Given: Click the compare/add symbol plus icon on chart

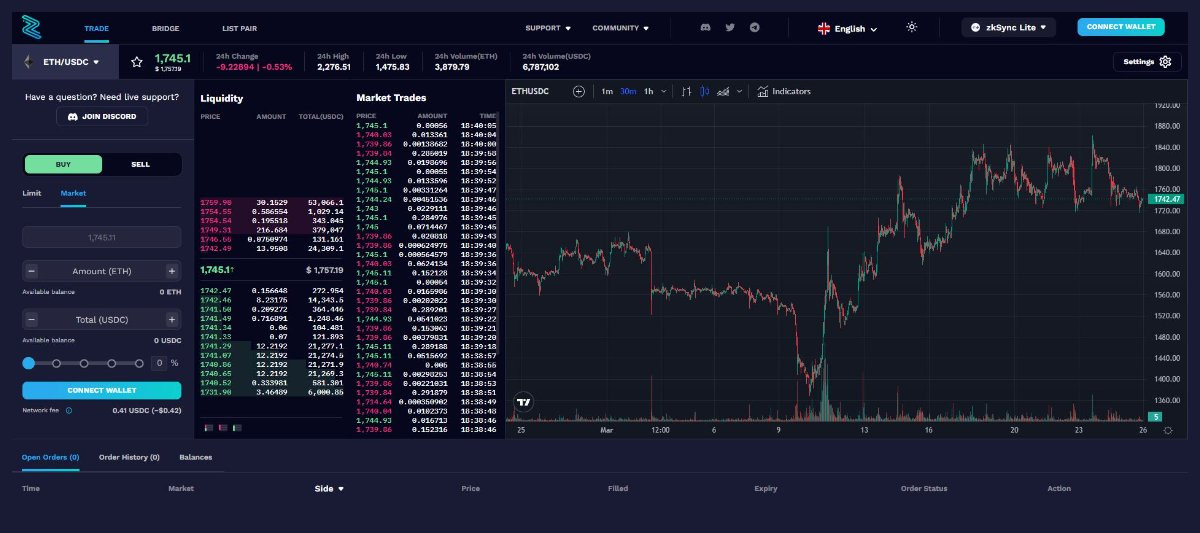Looking at the screenshot, I should click(x=578, y=91).
